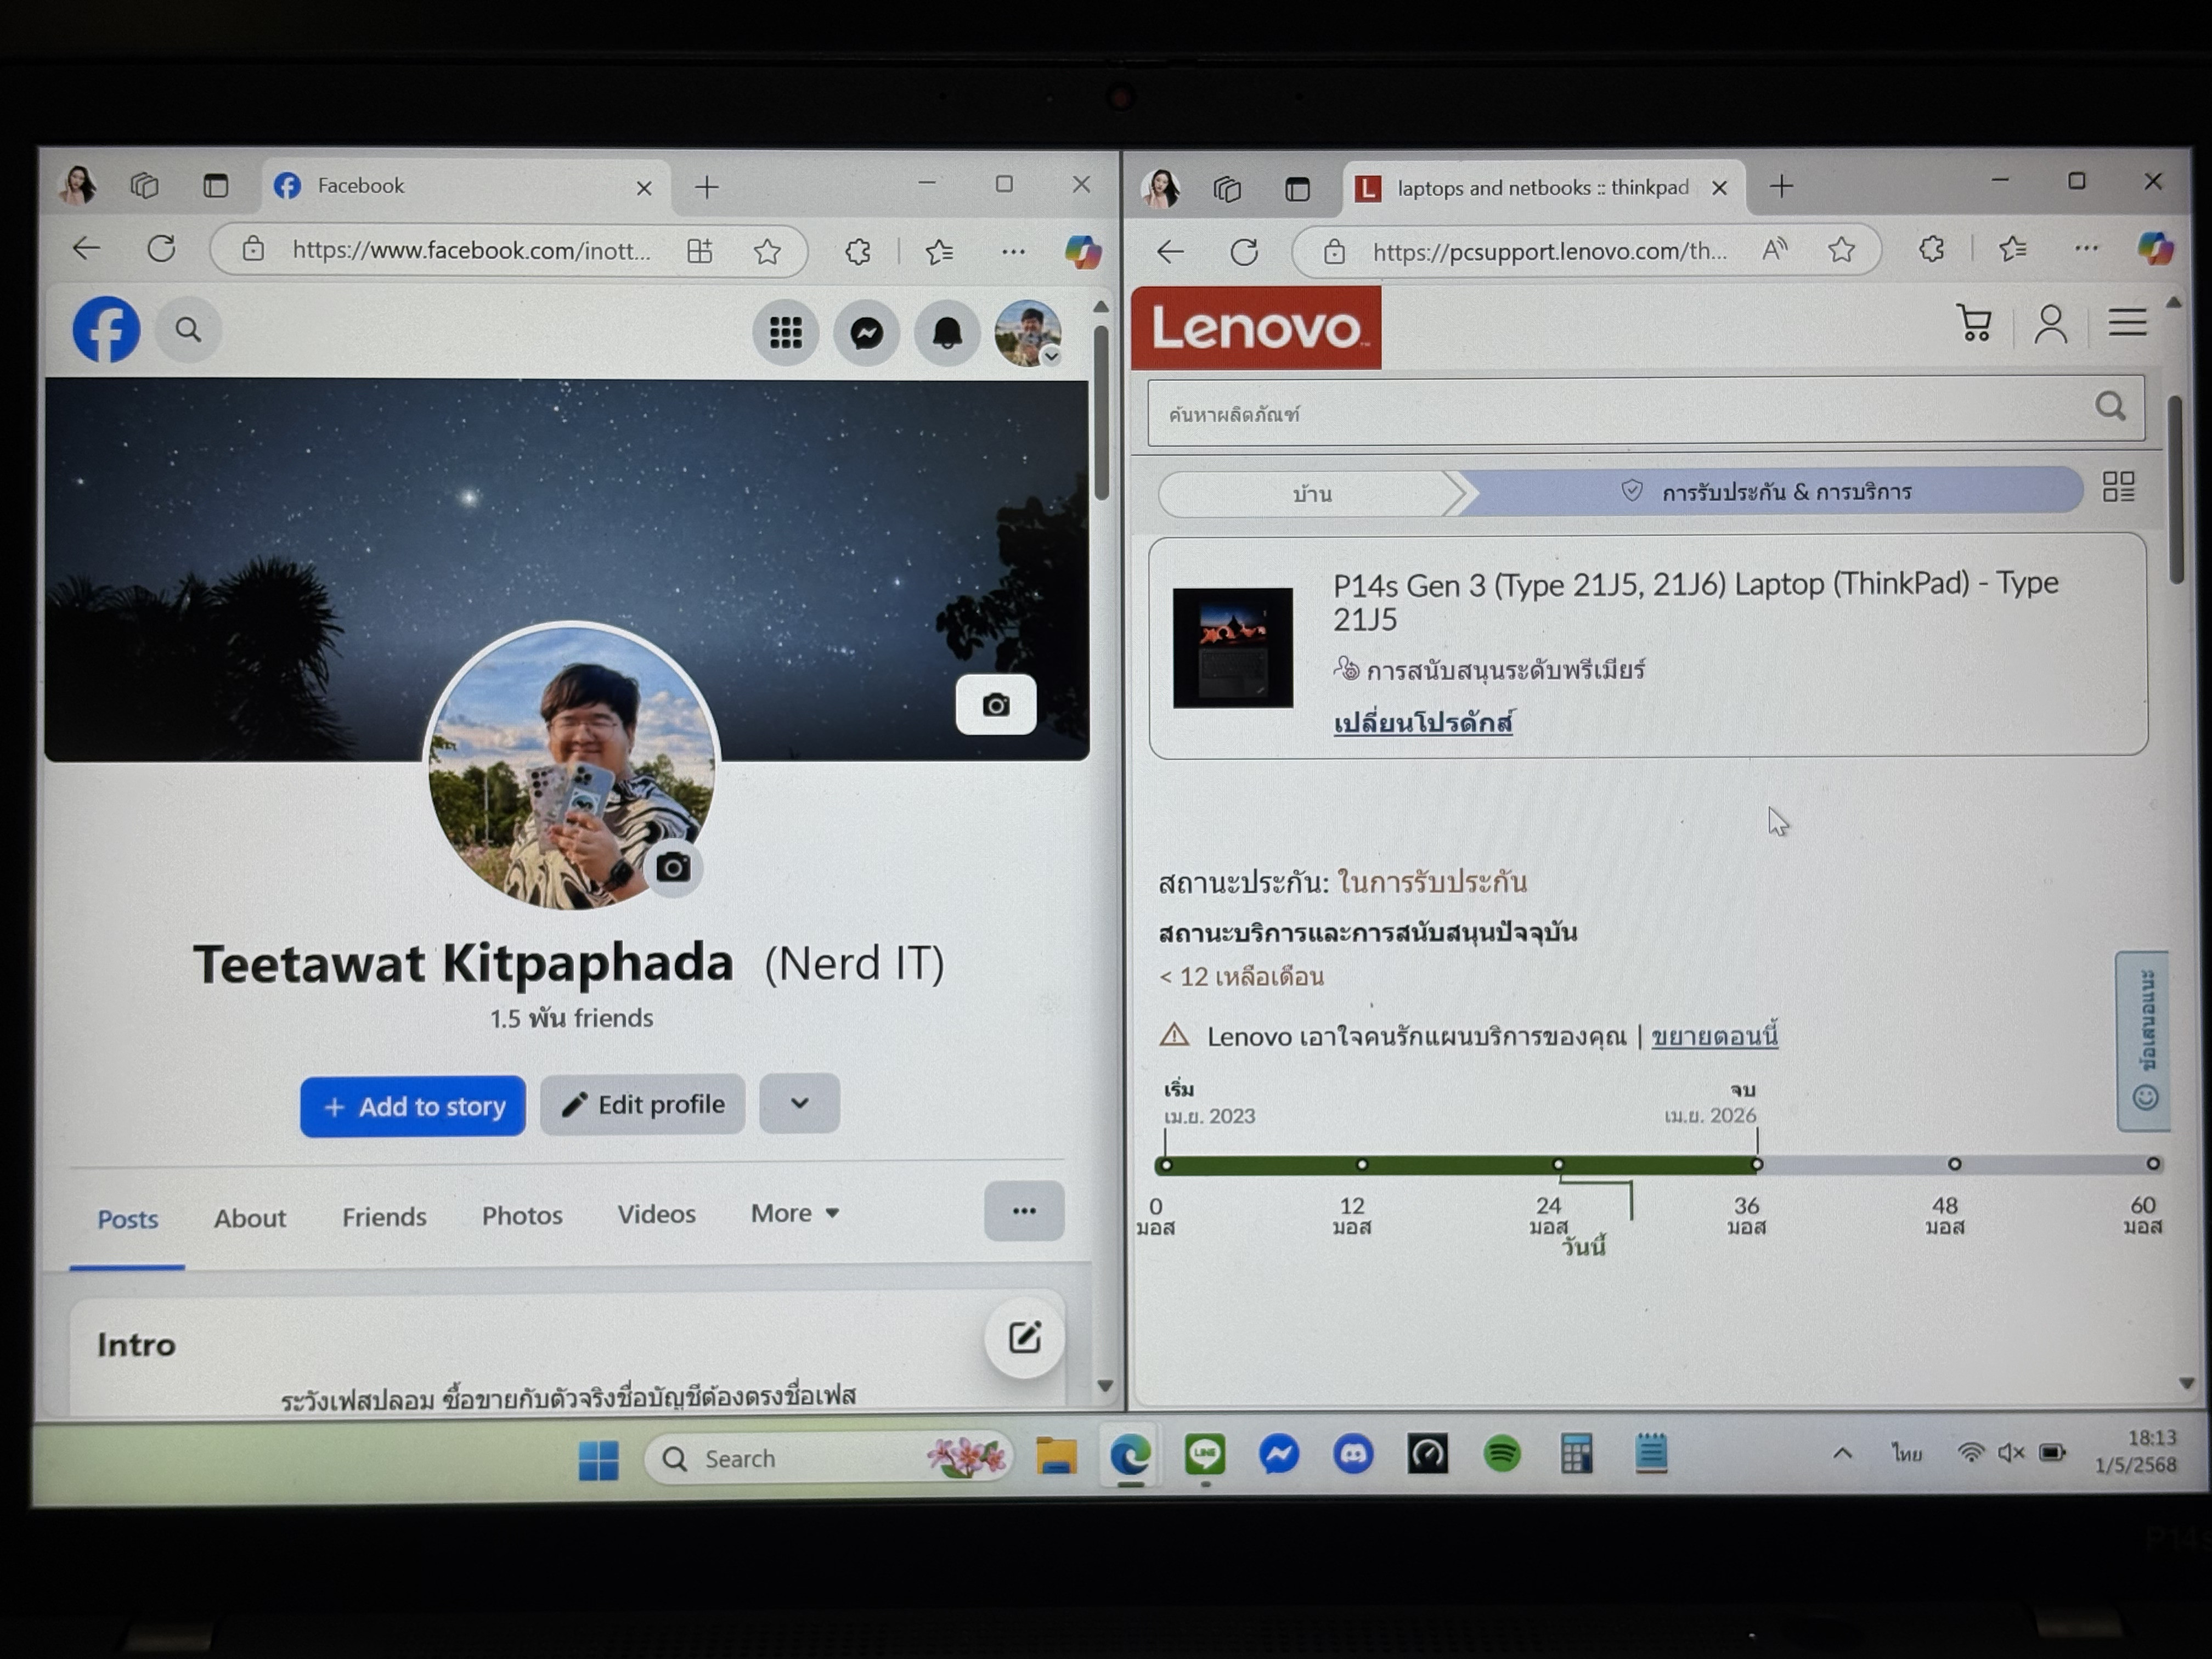Open grid view icon beside breadcrumb
The width and height of the screenshot is (2212, 1659).
tap(2119, 487)
